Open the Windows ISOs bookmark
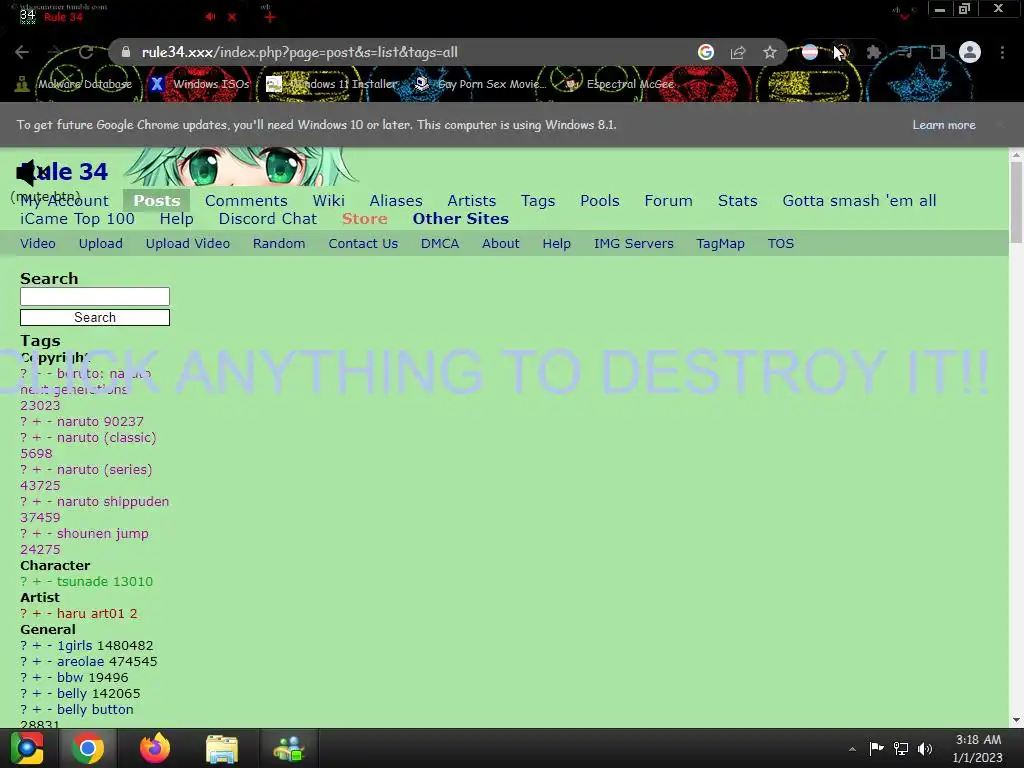 tap(200, 84)
